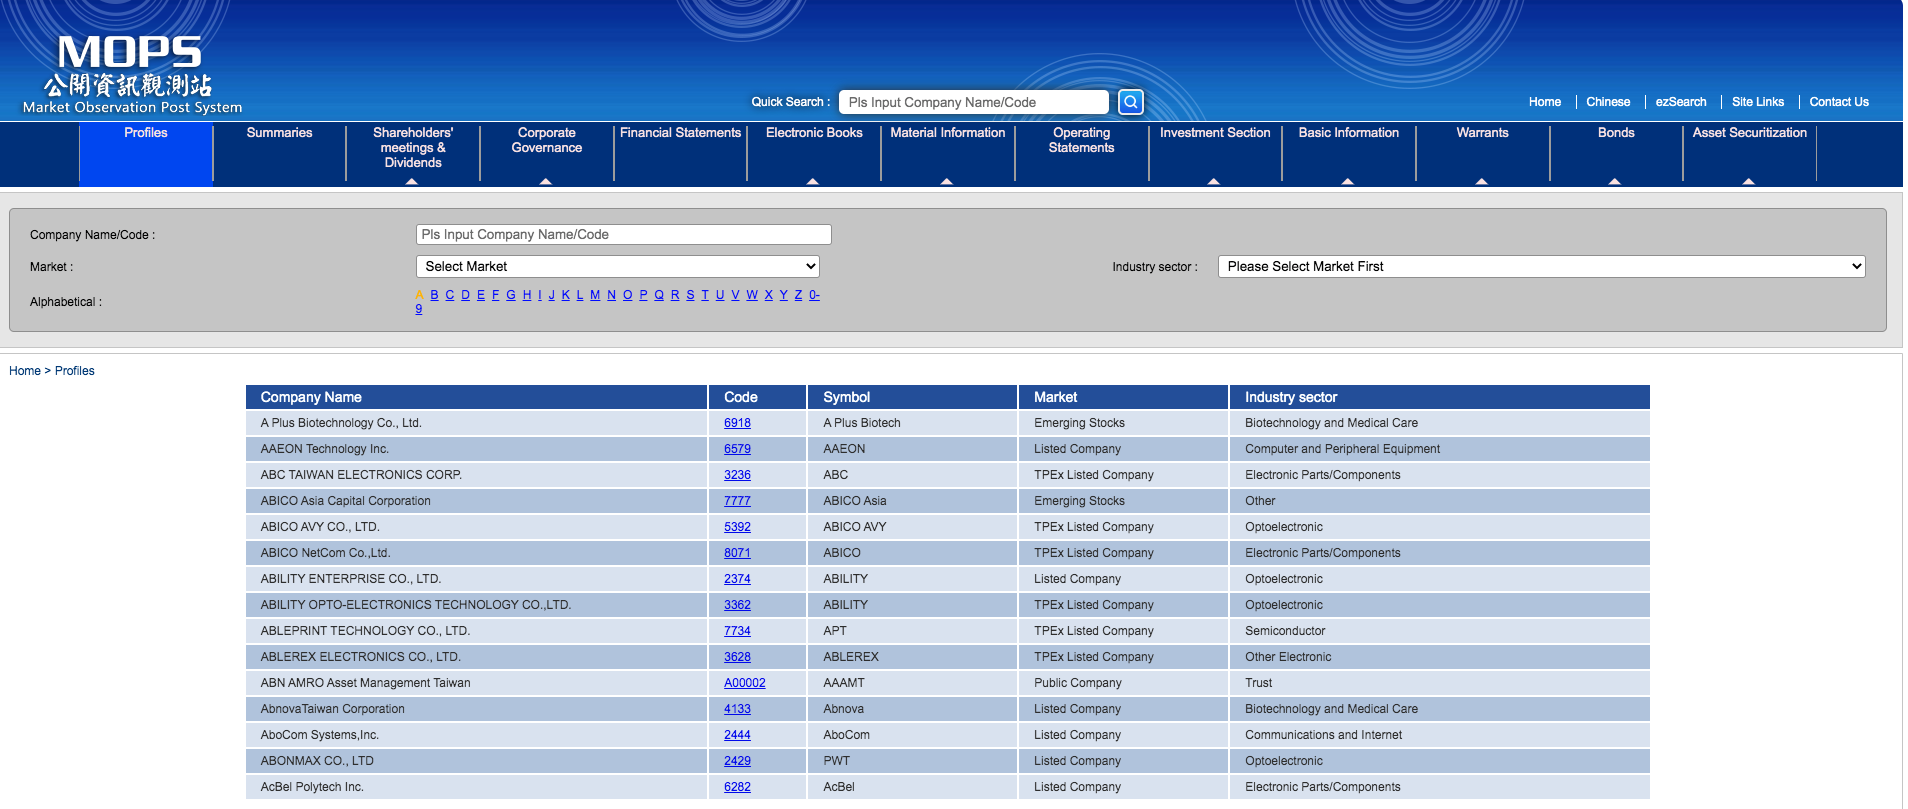Filter alphabetically by letter A
1908x809 pixels.
(420, 295)
